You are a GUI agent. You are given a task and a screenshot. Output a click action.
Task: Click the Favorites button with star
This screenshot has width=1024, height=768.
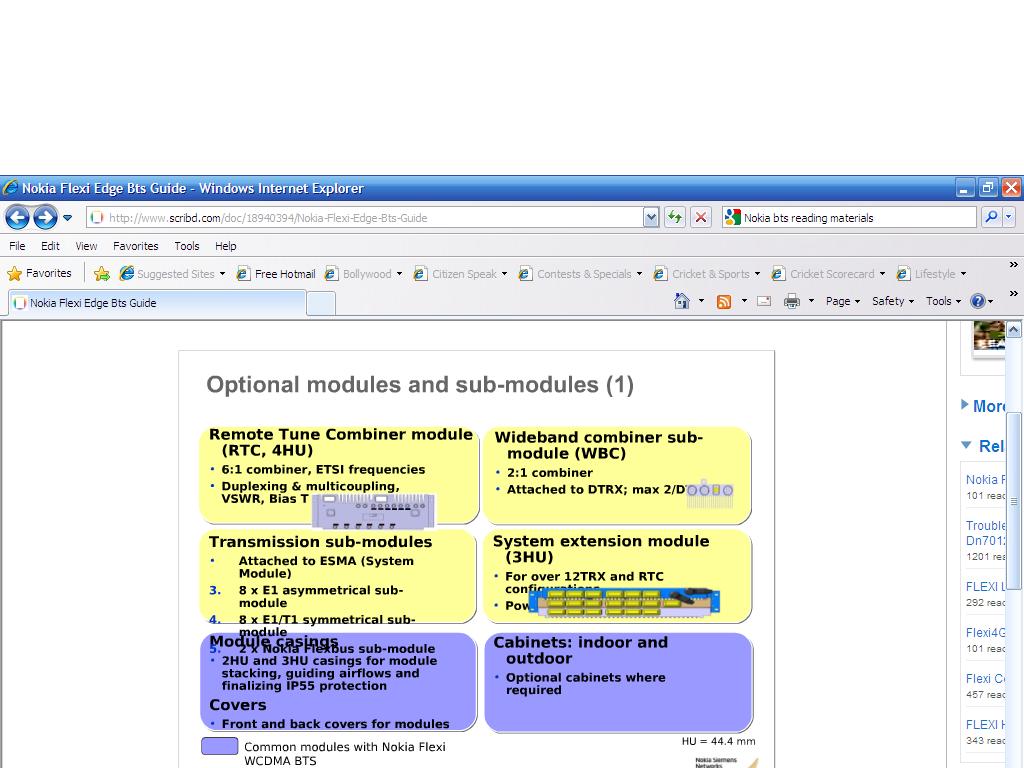40,273
